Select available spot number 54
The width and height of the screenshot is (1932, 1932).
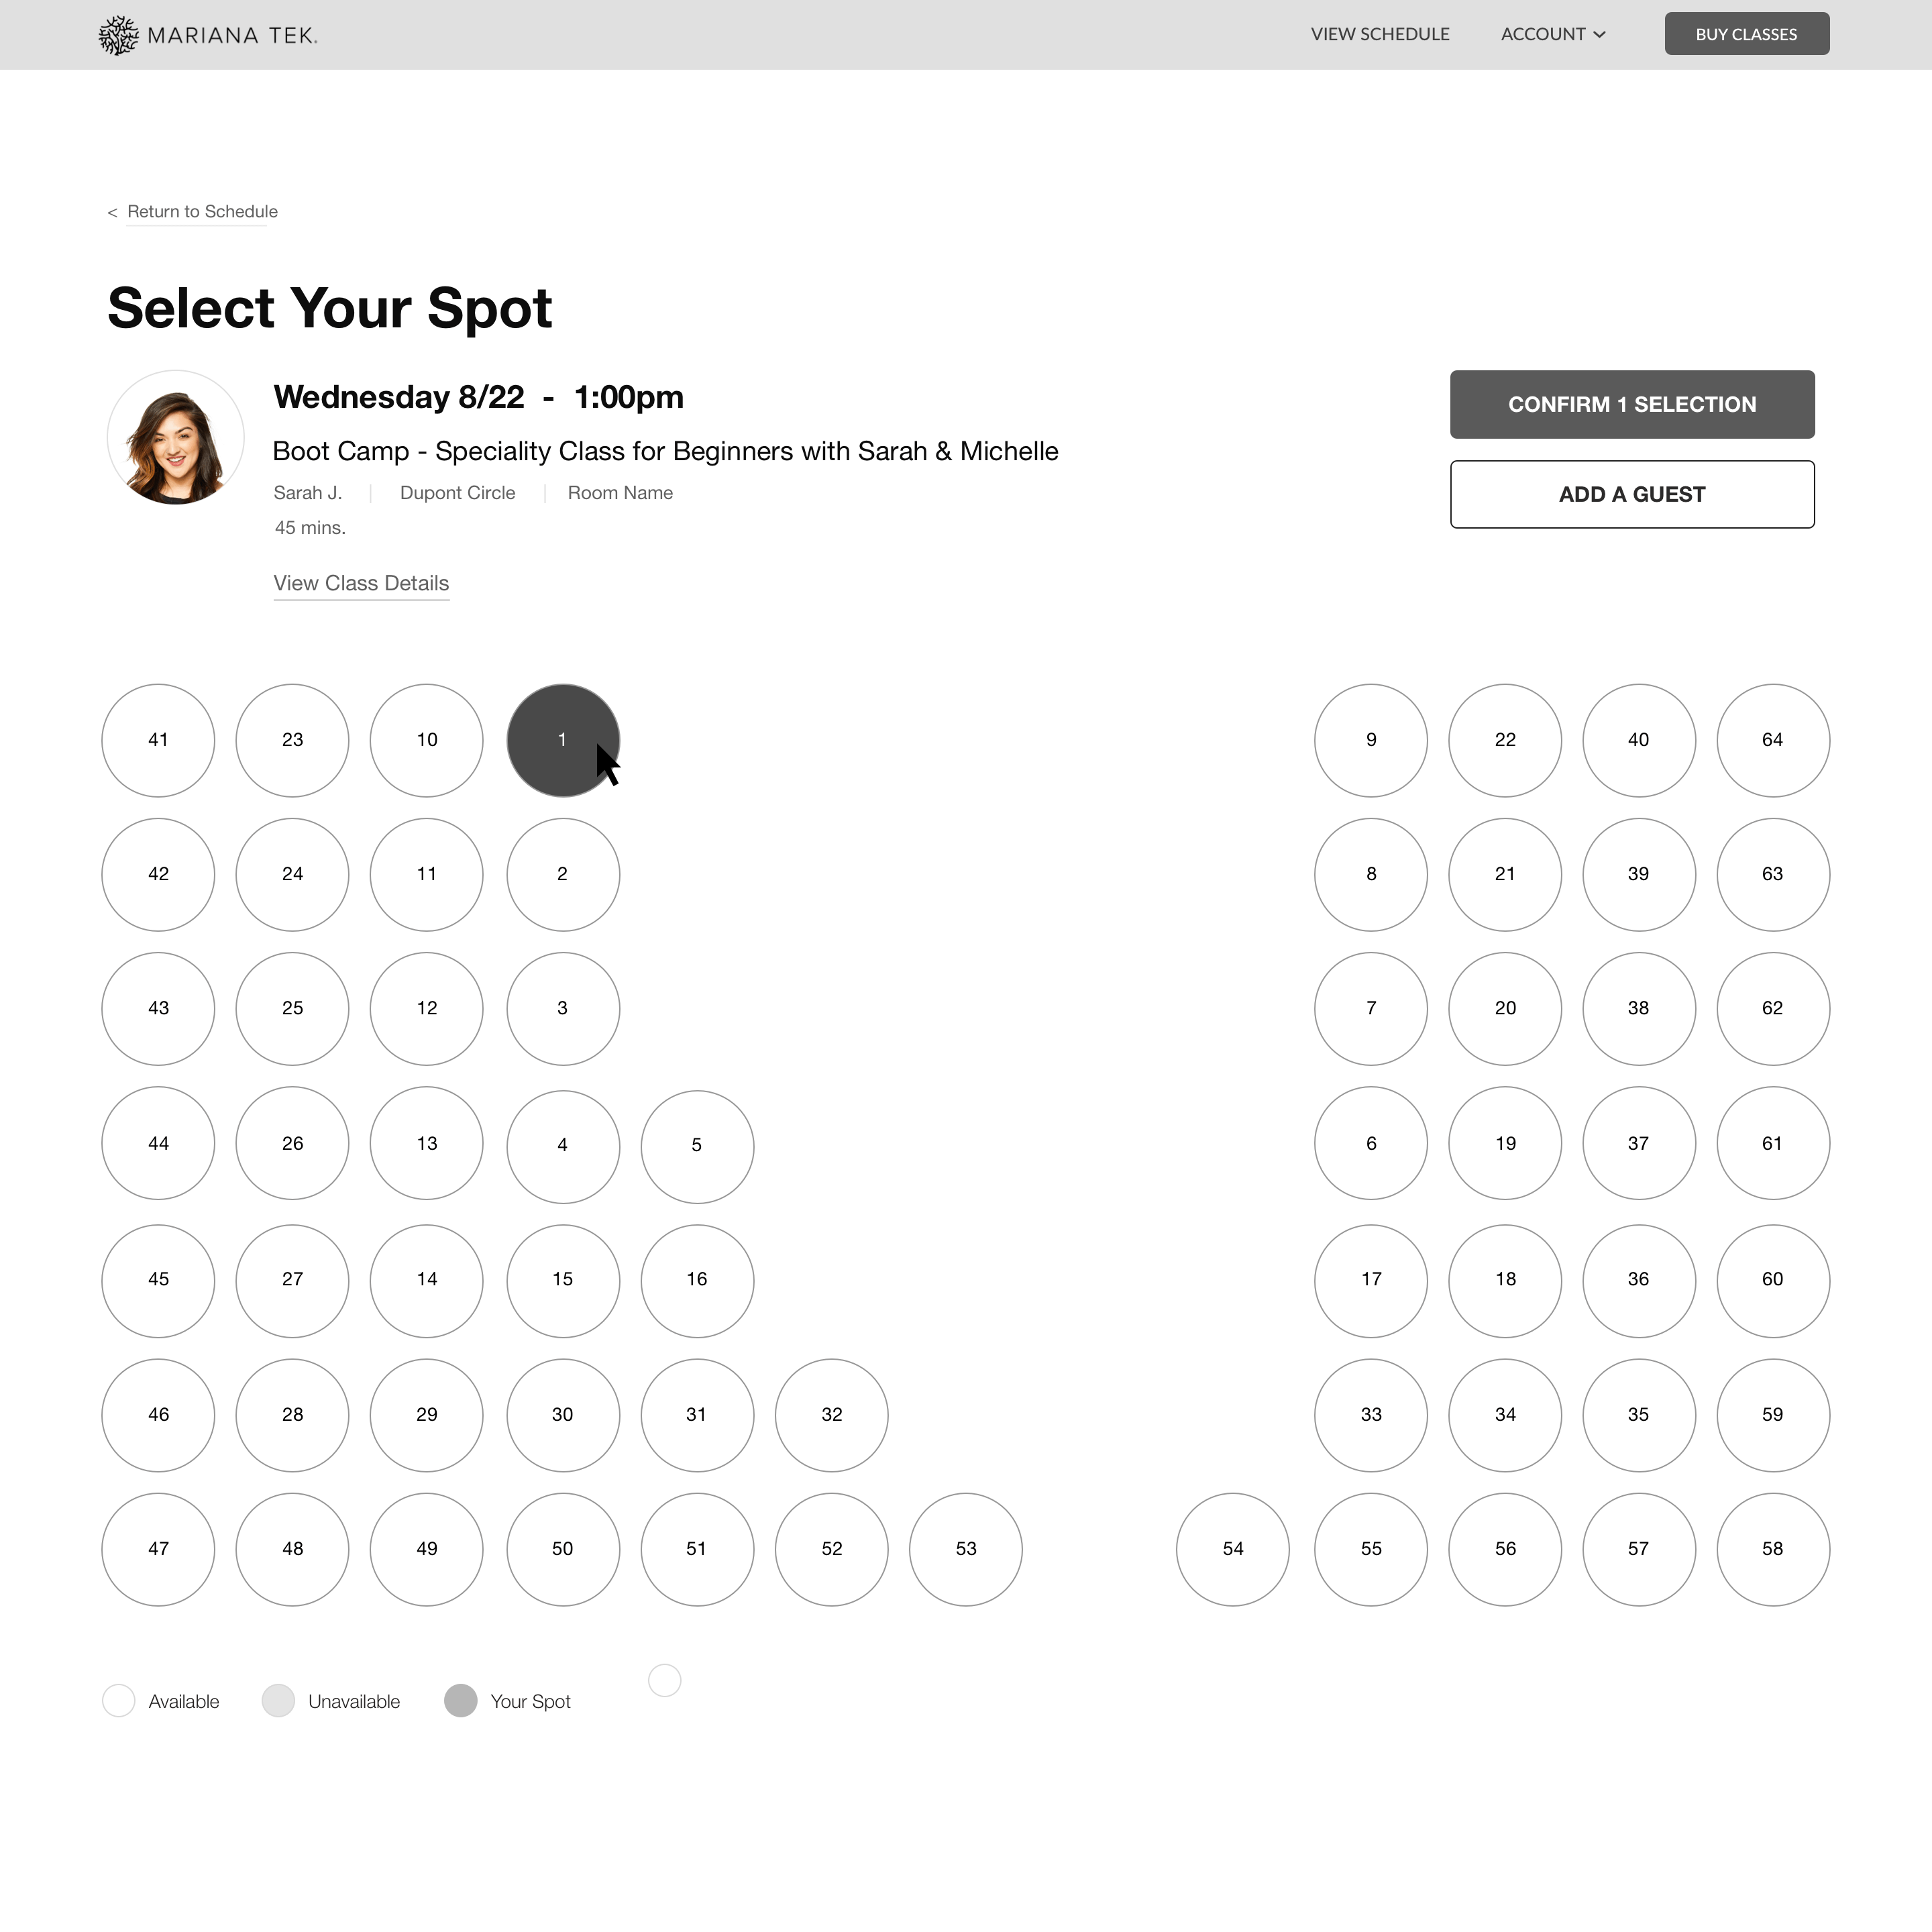tap(1233, 1548)
